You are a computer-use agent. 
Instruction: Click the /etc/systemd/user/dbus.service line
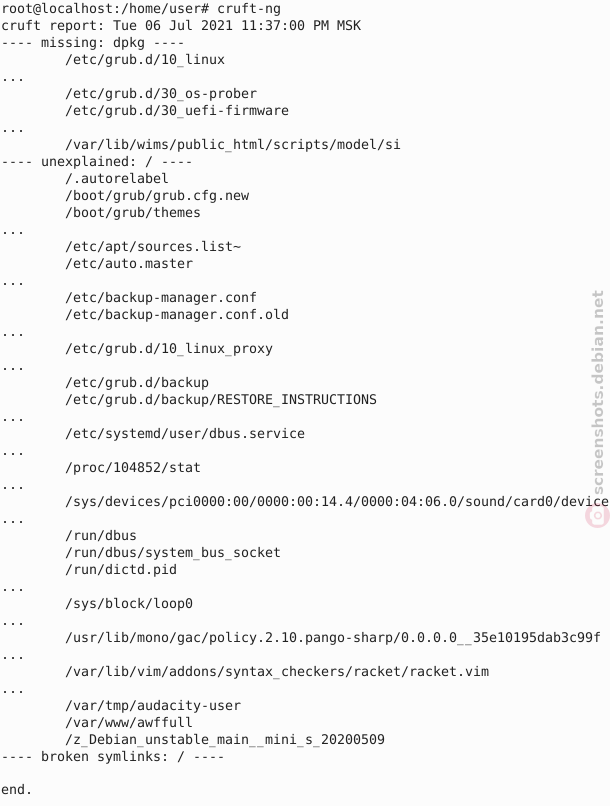pos(184,433)
